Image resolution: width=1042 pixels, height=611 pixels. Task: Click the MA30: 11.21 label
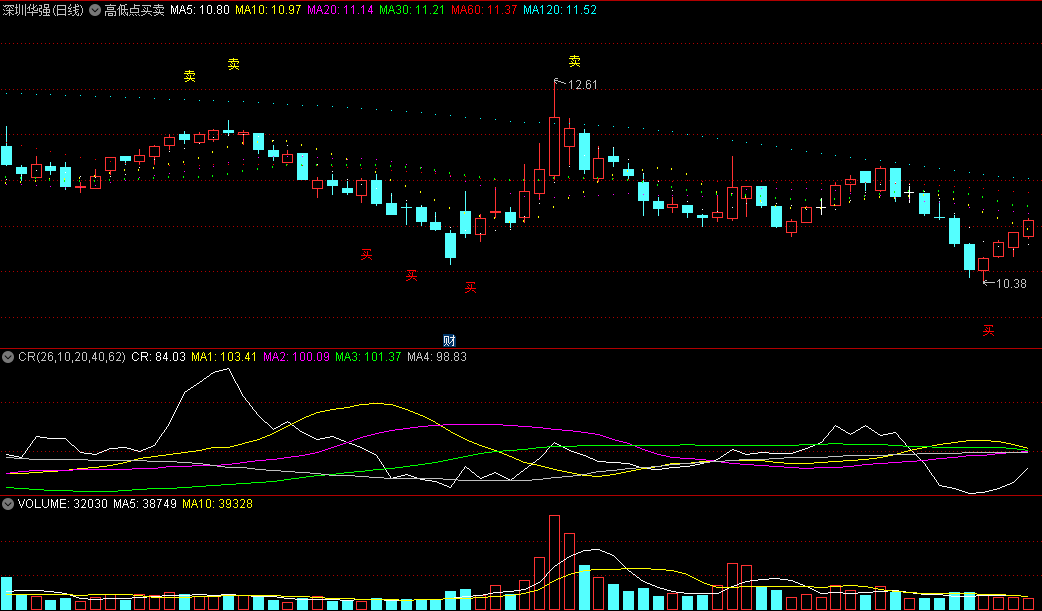point(412,10)
